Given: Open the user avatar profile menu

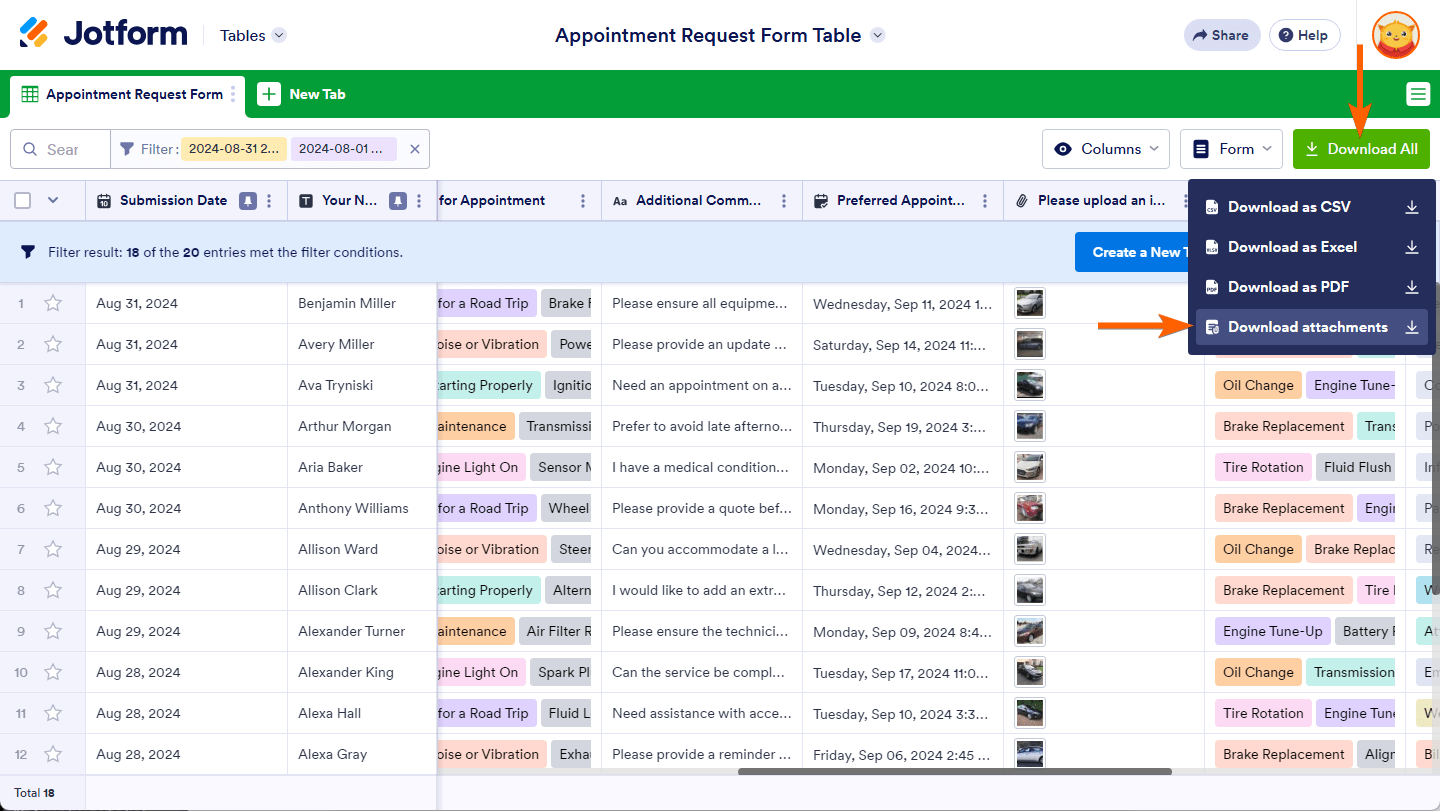Looking at the screenshot, I should [1395, 35].
